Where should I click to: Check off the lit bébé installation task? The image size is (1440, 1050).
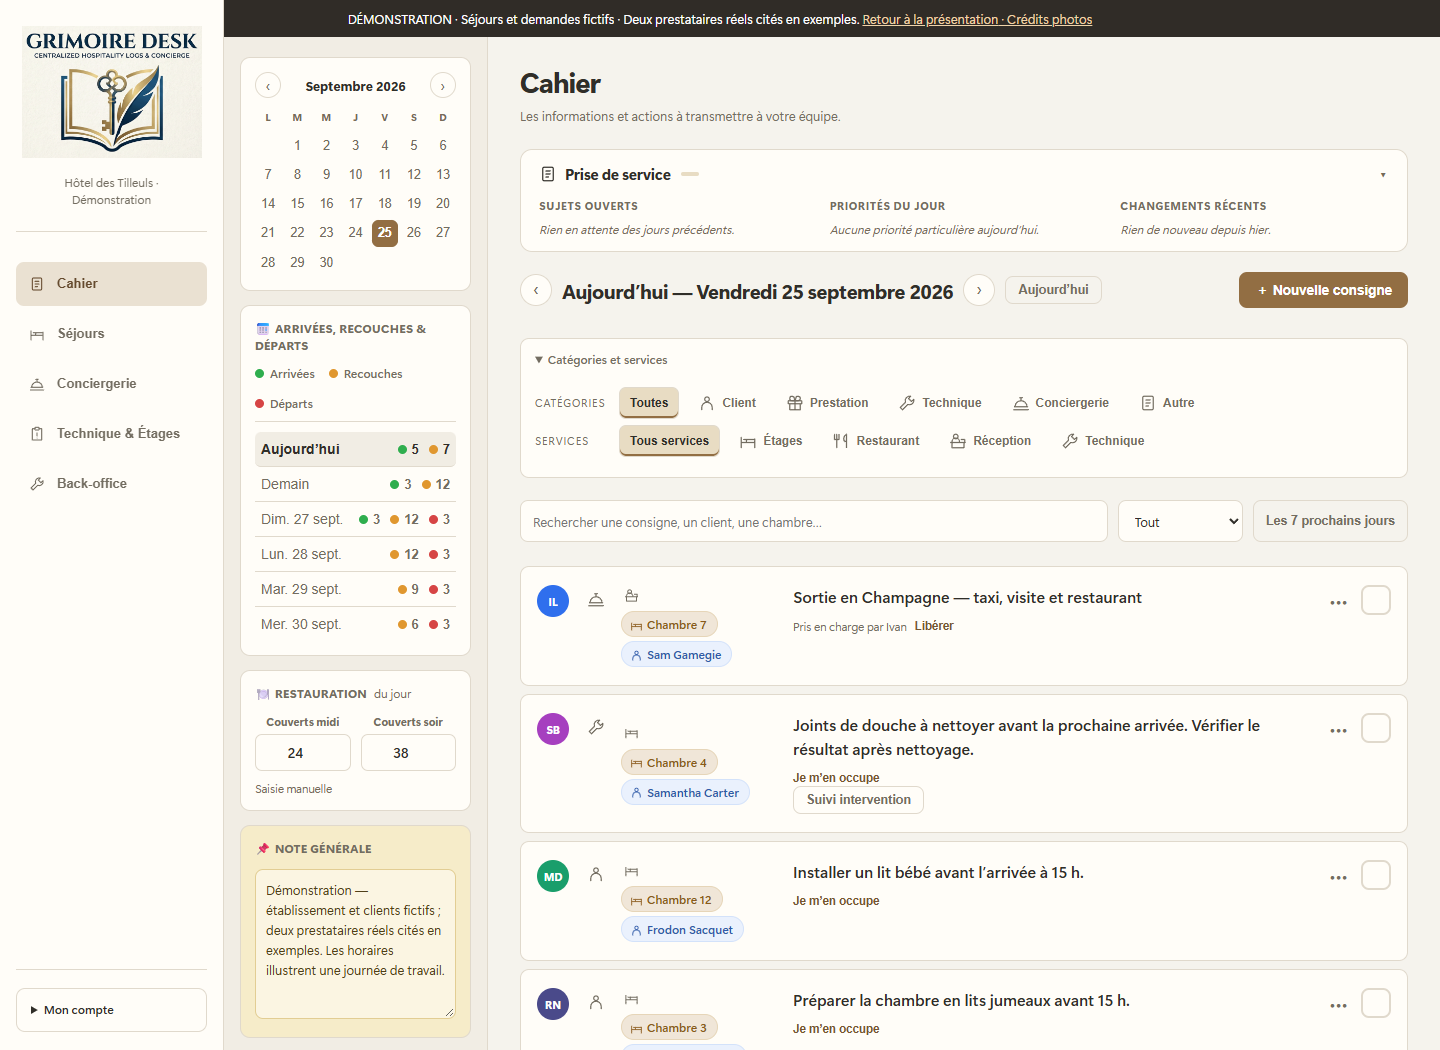click(1376, 875)
